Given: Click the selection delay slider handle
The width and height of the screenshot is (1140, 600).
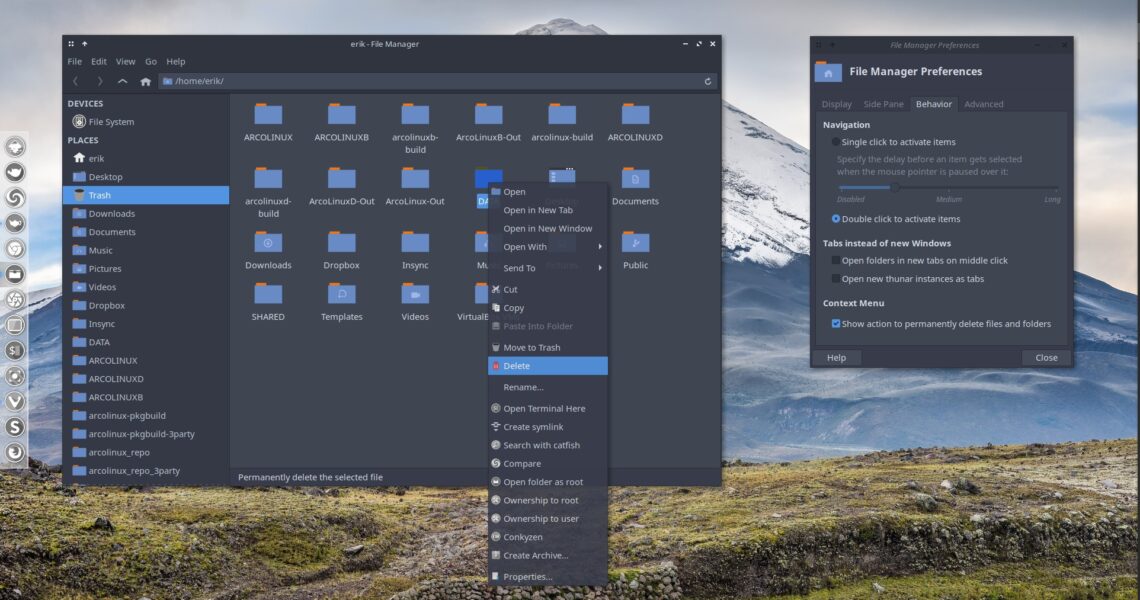Looking at the screenshot, I should tap(895, 187).
